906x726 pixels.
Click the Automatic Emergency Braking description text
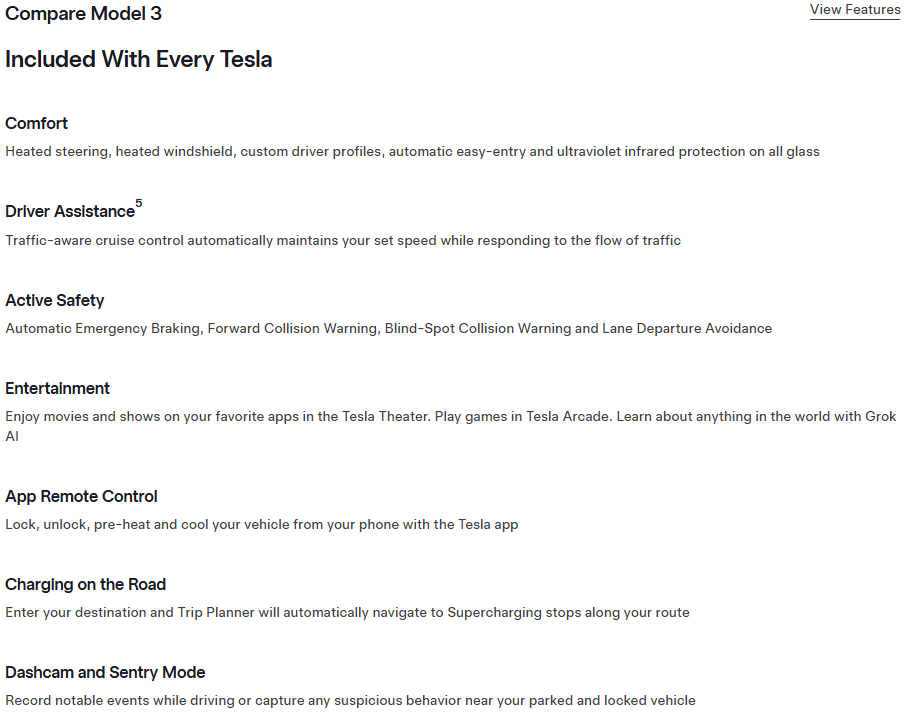coord(388,329)
